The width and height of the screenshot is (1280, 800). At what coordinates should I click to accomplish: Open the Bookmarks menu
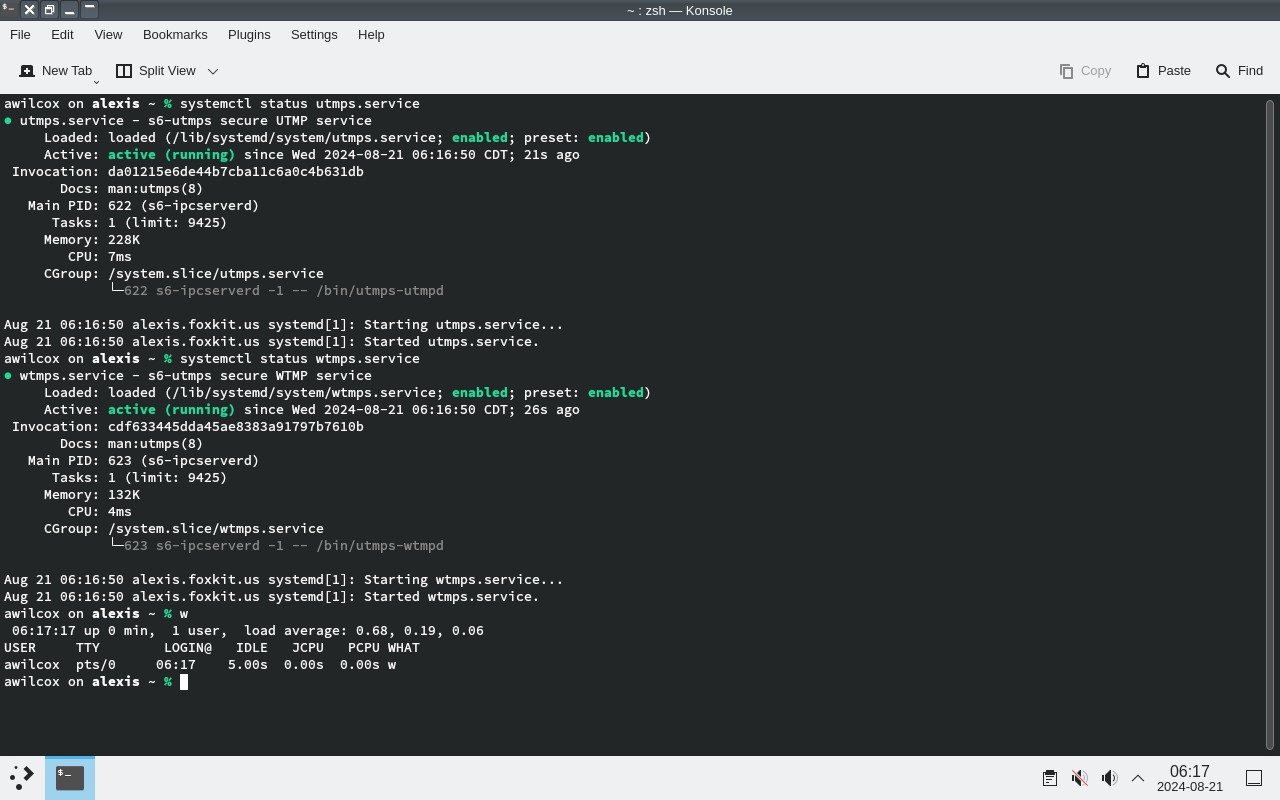pos(175,34)
